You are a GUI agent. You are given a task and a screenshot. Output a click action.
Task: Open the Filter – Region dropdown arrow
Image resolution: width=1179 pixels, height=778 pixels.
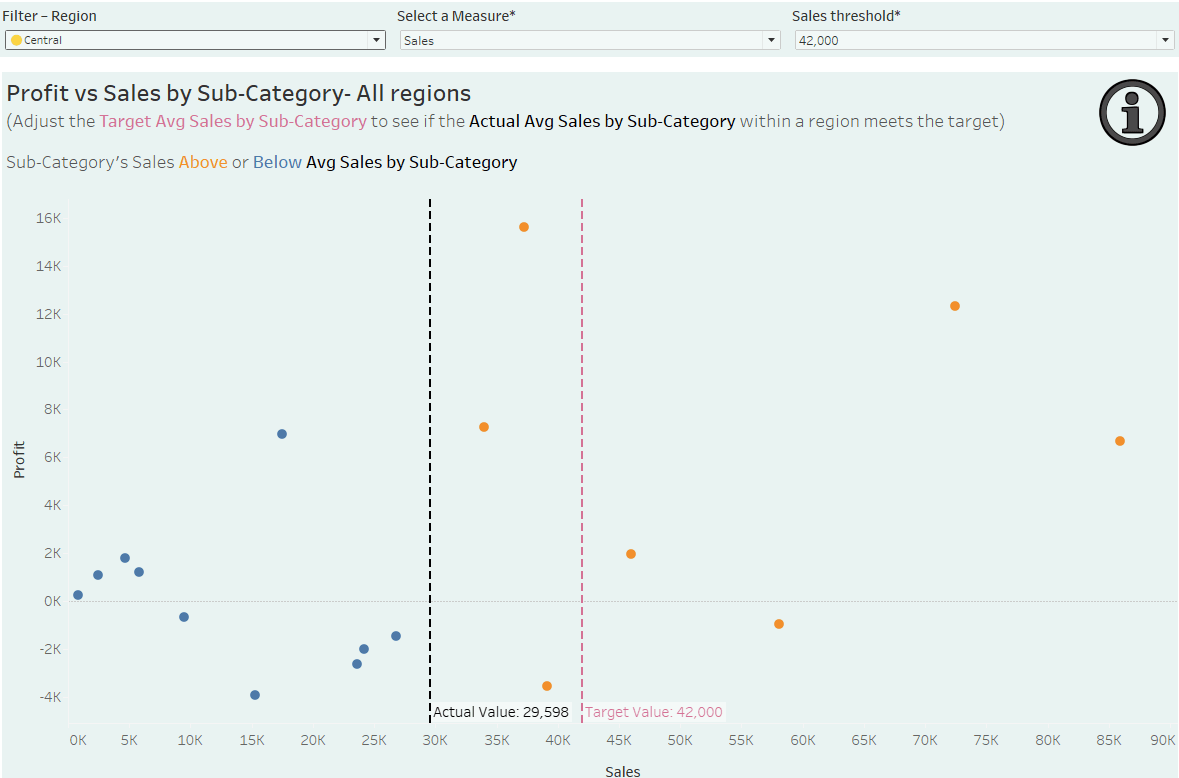(377, 40)
